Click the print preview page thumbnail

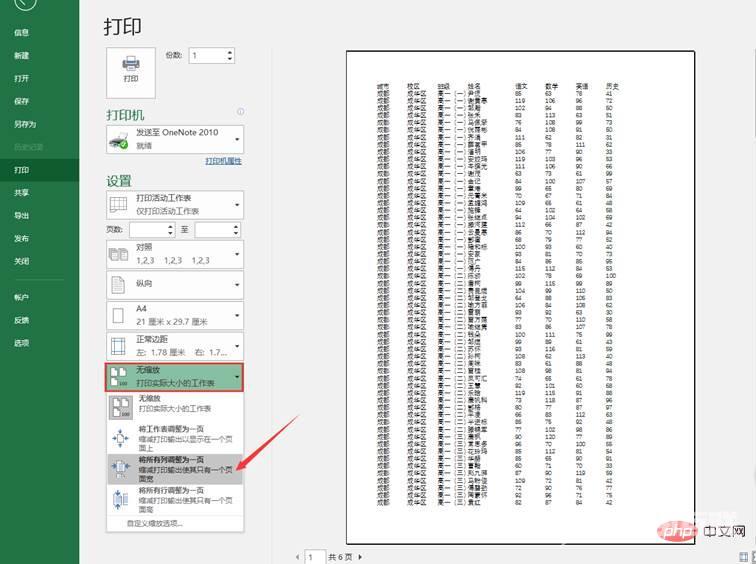pyautogui.click(x=521, y=297)
